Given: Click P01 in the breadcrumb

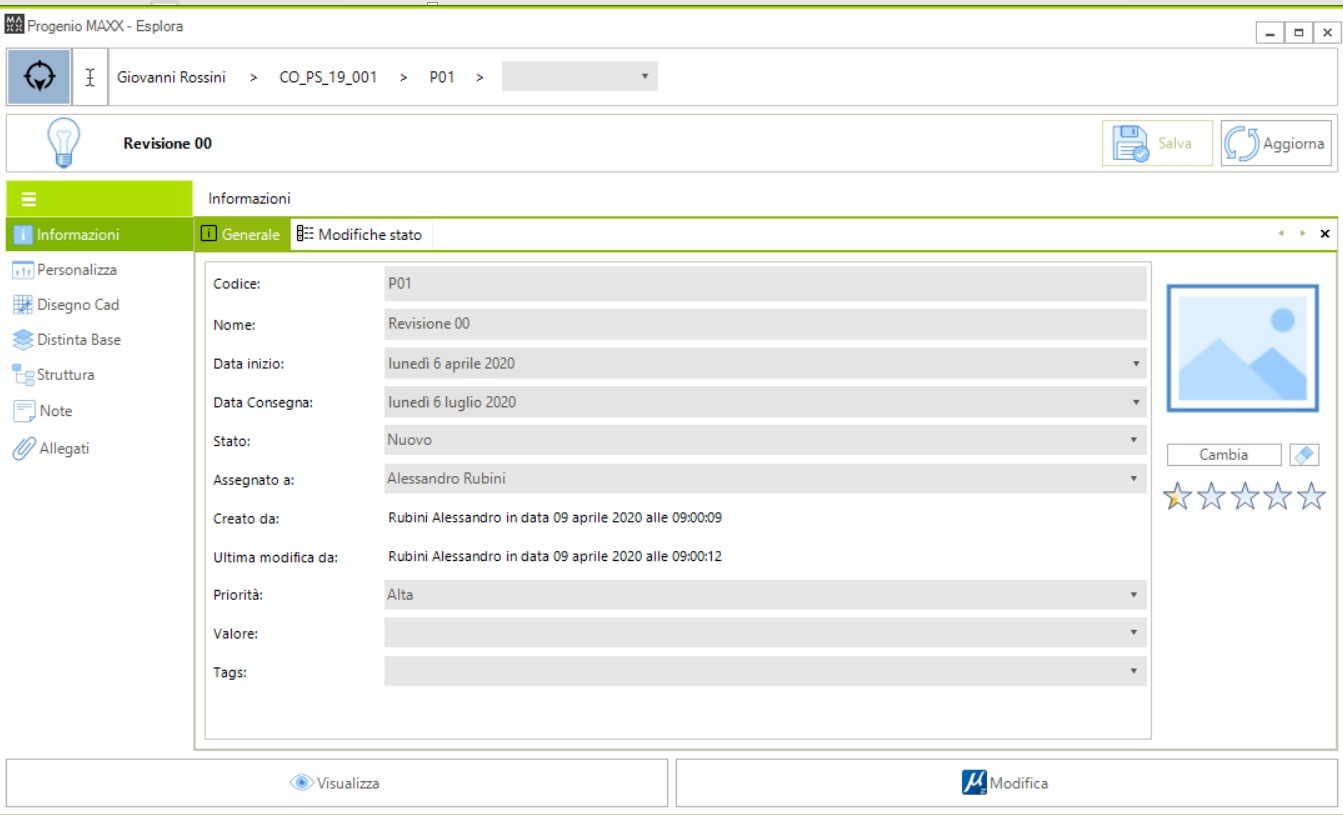Looking at the screenshot, I should 442,77.
